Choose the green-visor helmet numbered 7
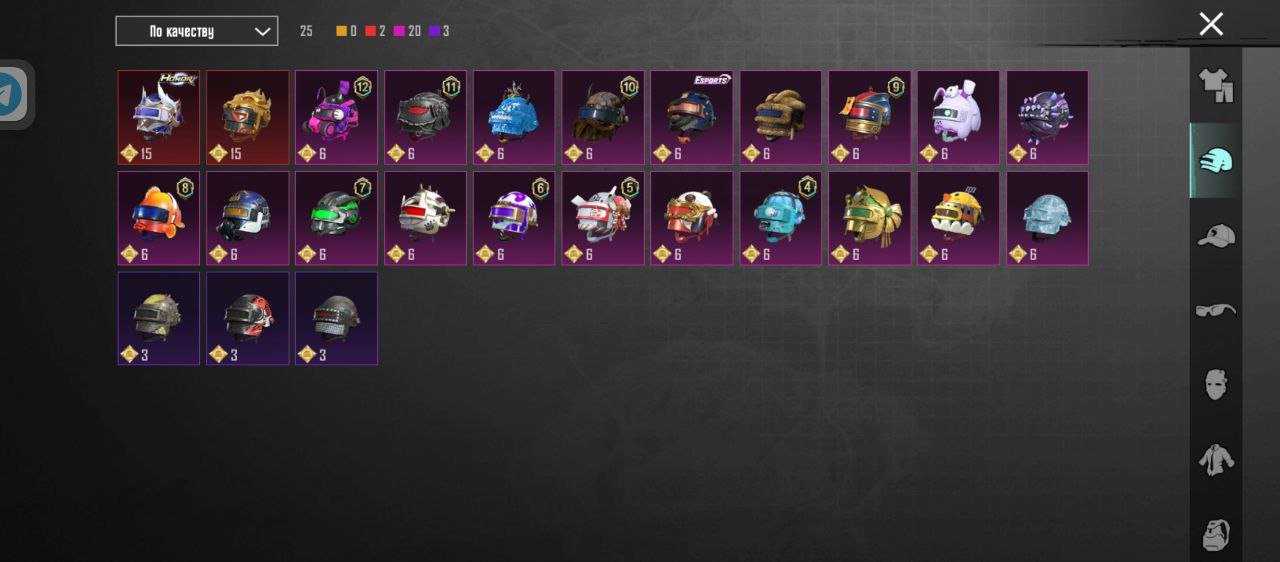Image resolution: width=1280 pixels, height=562 pixels. pos(336,218)
